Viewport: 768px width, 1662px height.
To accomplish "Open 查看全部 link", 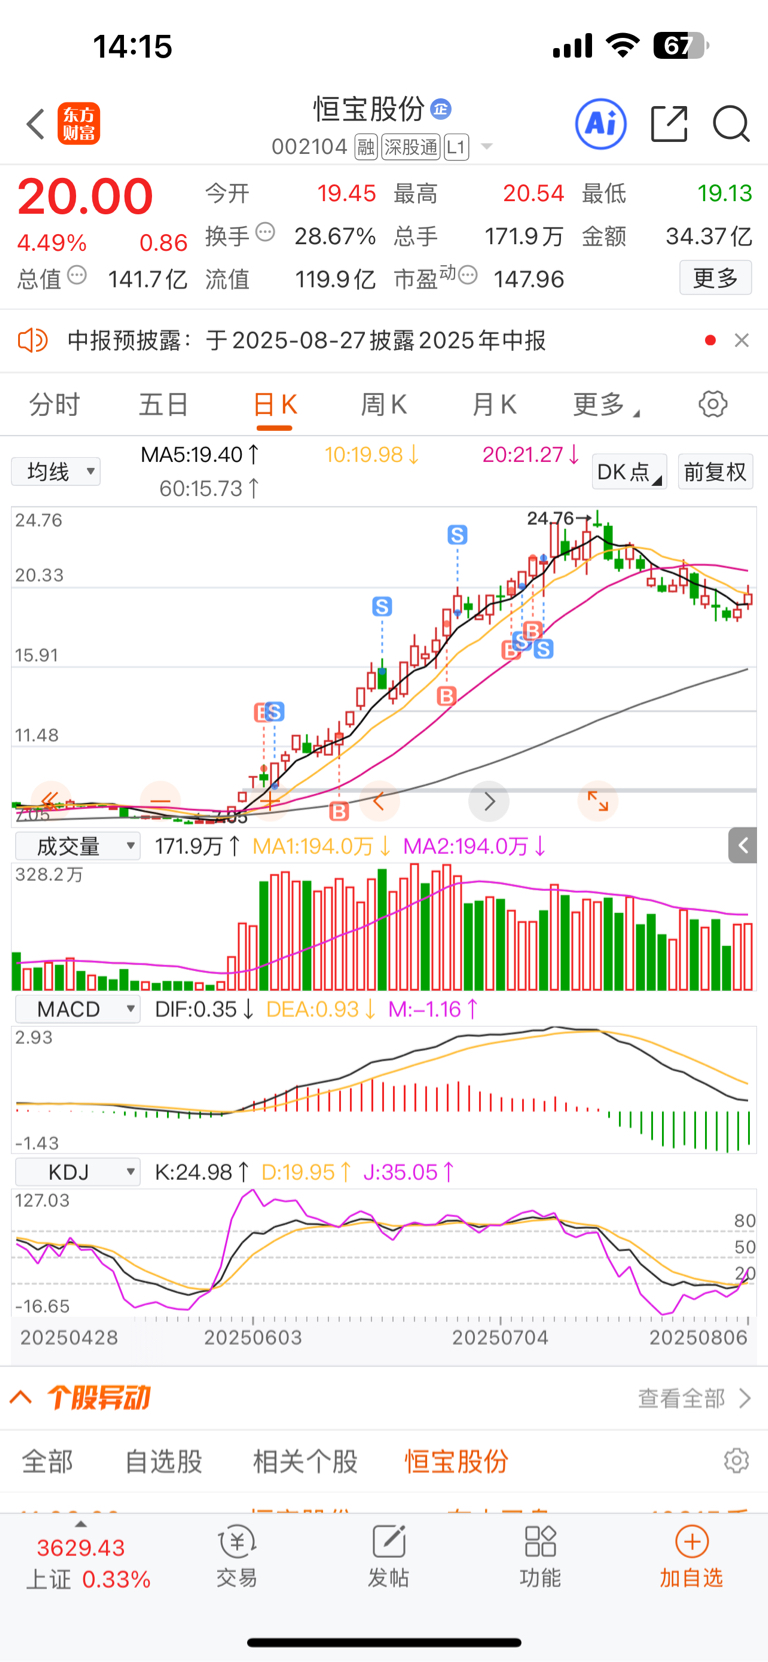I will (694, 1398).
